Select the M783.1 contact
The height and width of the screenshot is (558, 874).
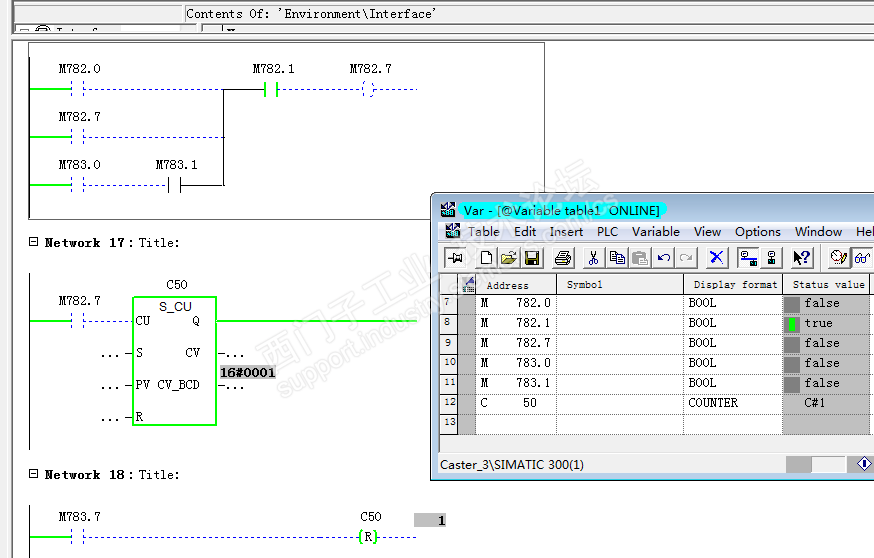(x=174, y=185)
